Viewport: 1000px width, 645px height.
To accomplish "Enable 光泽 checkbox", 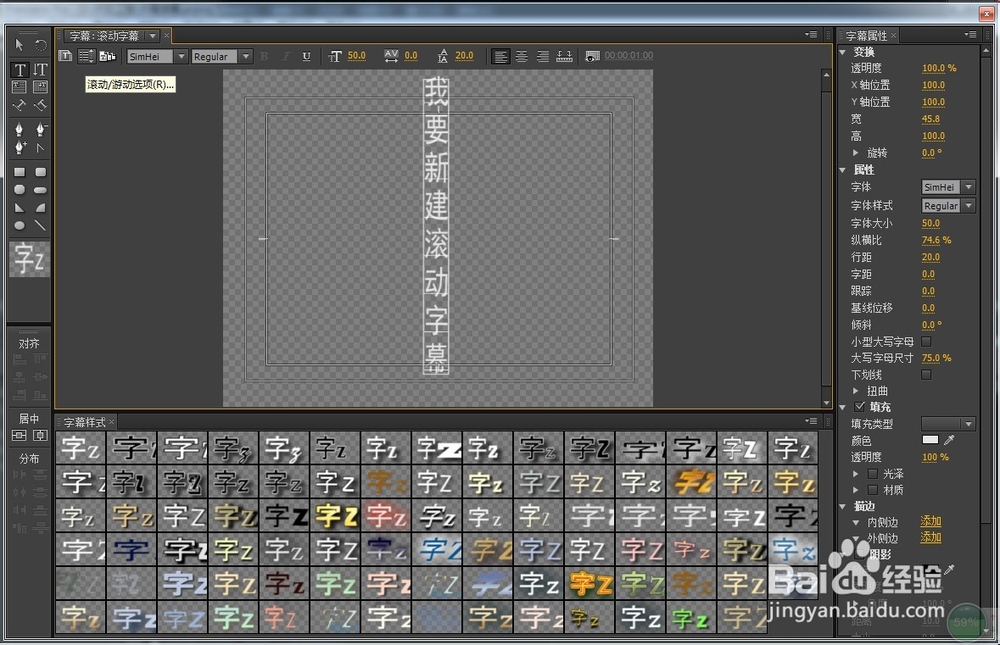I will coord(872,474).
